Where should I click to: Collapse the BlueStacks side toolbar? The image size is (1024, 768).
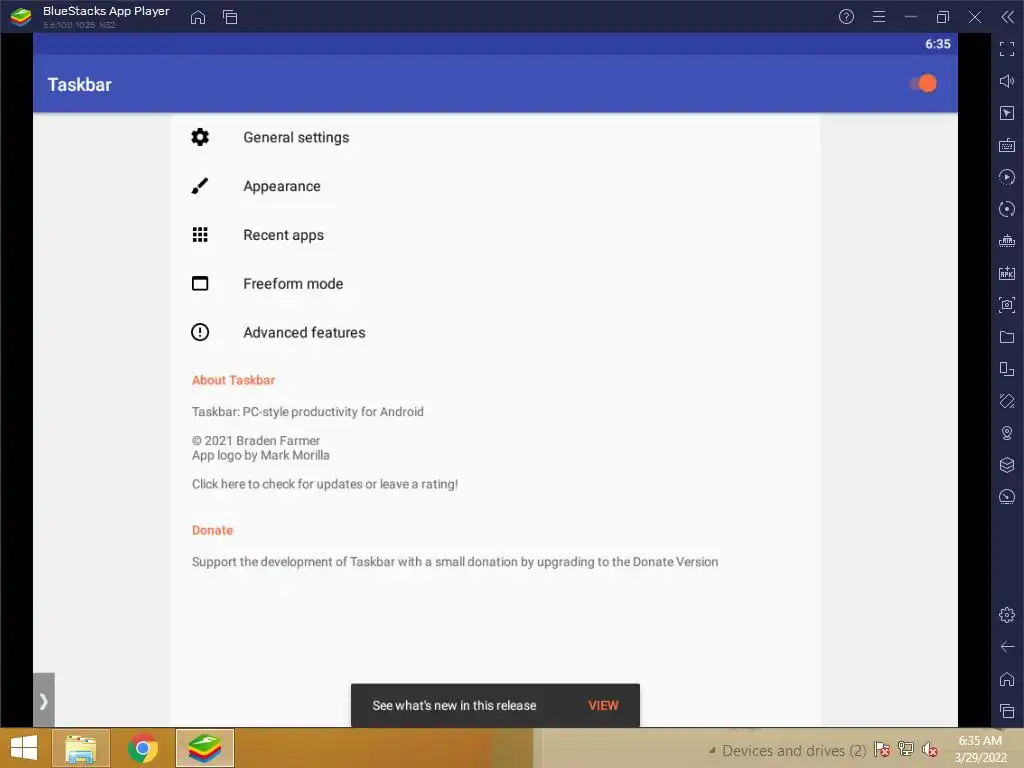pyautogui.click(x=1007, y=17)
